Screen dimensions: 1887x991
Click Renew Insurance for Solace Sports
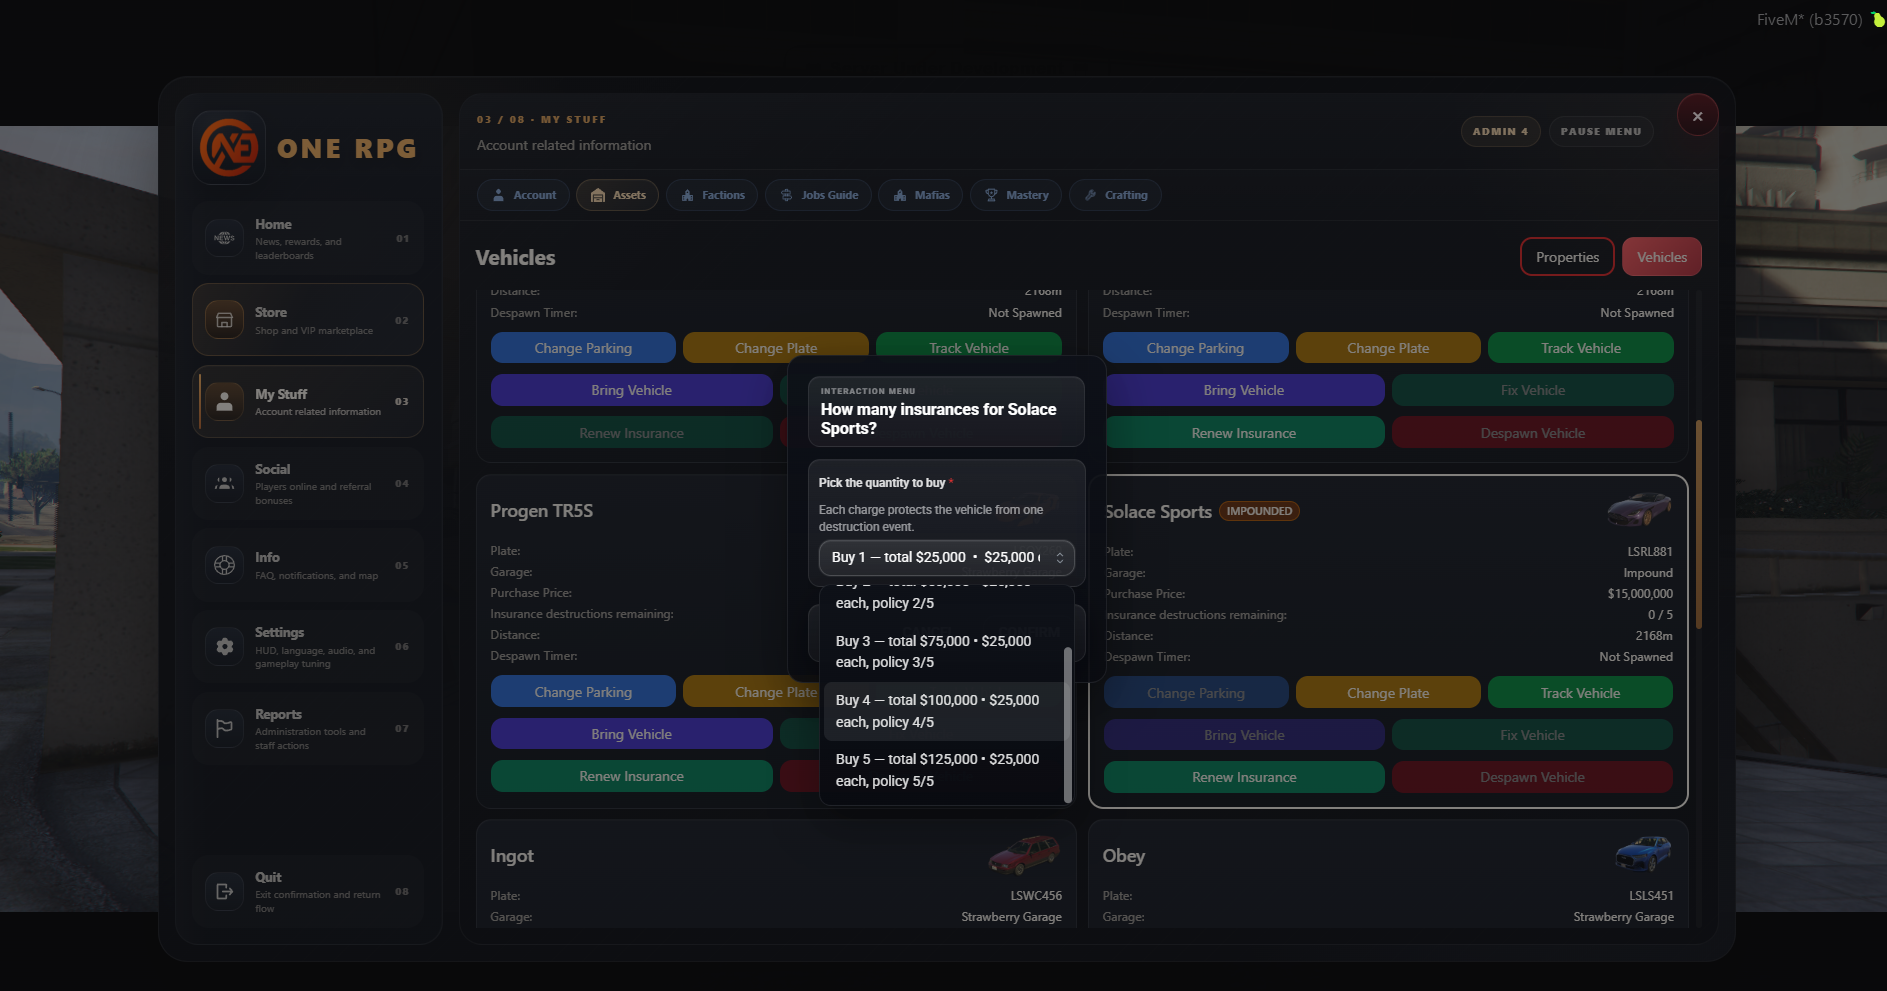pyautogui.click(x=1244, y=777)
